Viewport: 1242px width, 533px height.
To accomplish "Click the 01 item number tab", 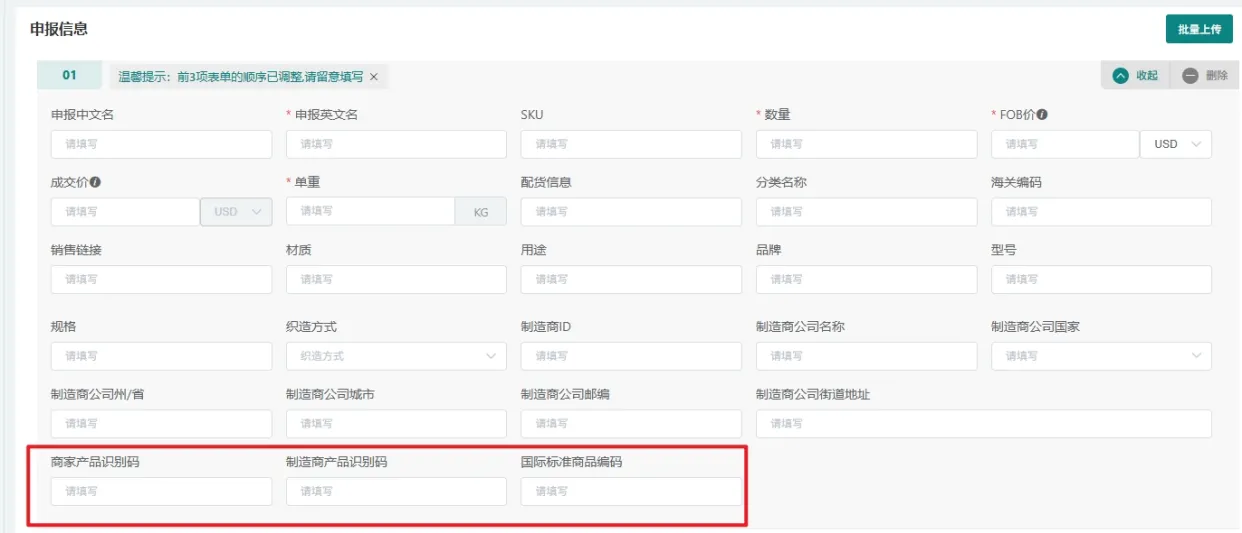I will pos(69,75).
